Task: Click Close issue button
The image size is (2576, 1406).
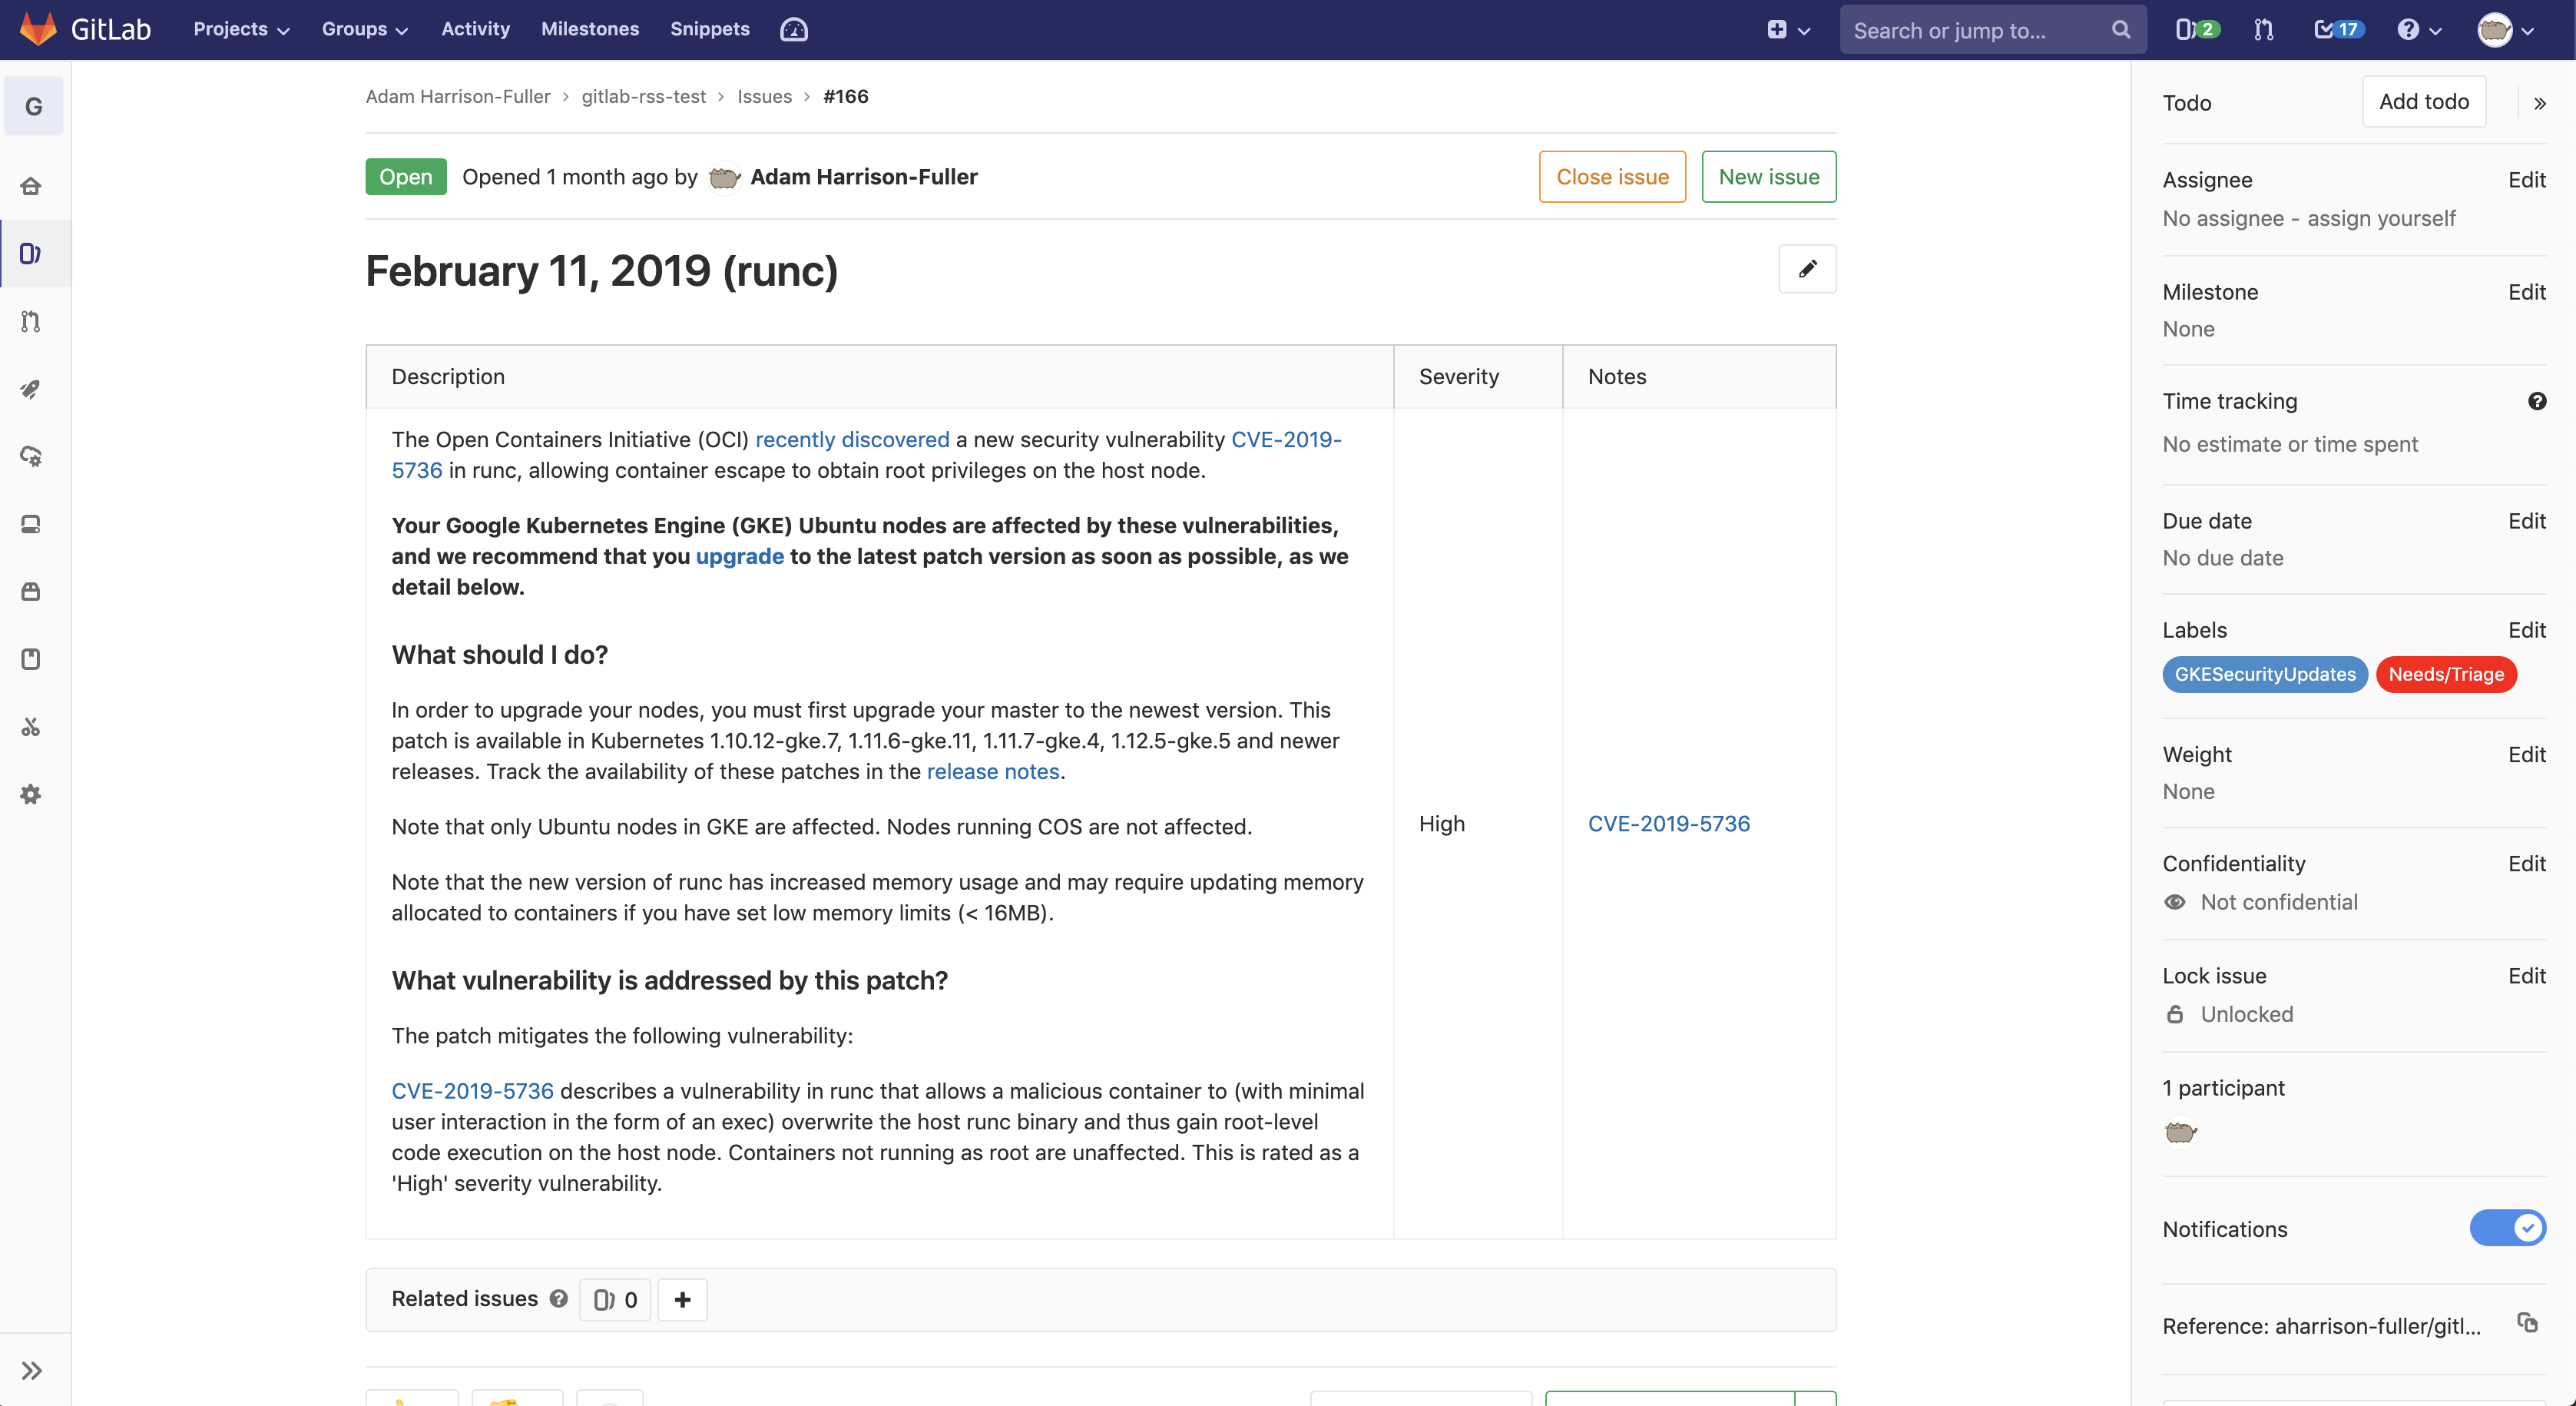Action: 1612,177
